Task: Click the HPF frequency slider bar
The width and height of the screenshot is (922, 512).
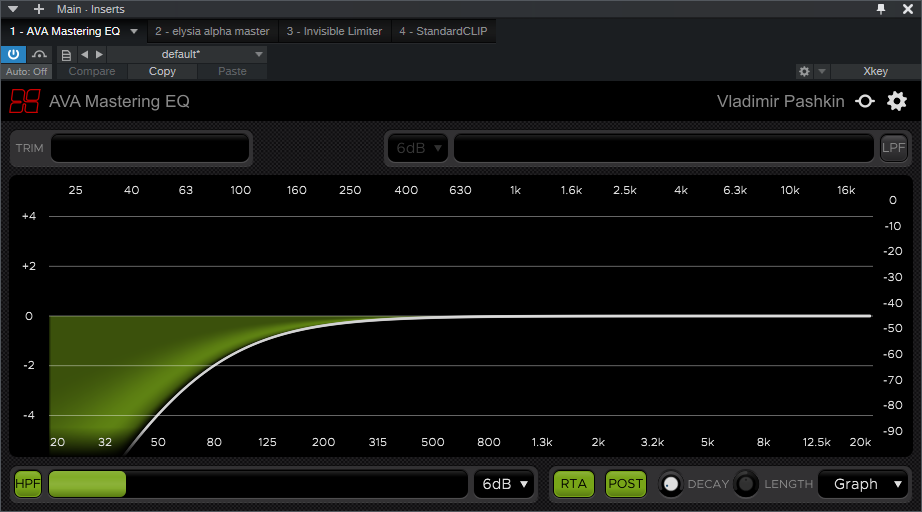Action: 258,484
